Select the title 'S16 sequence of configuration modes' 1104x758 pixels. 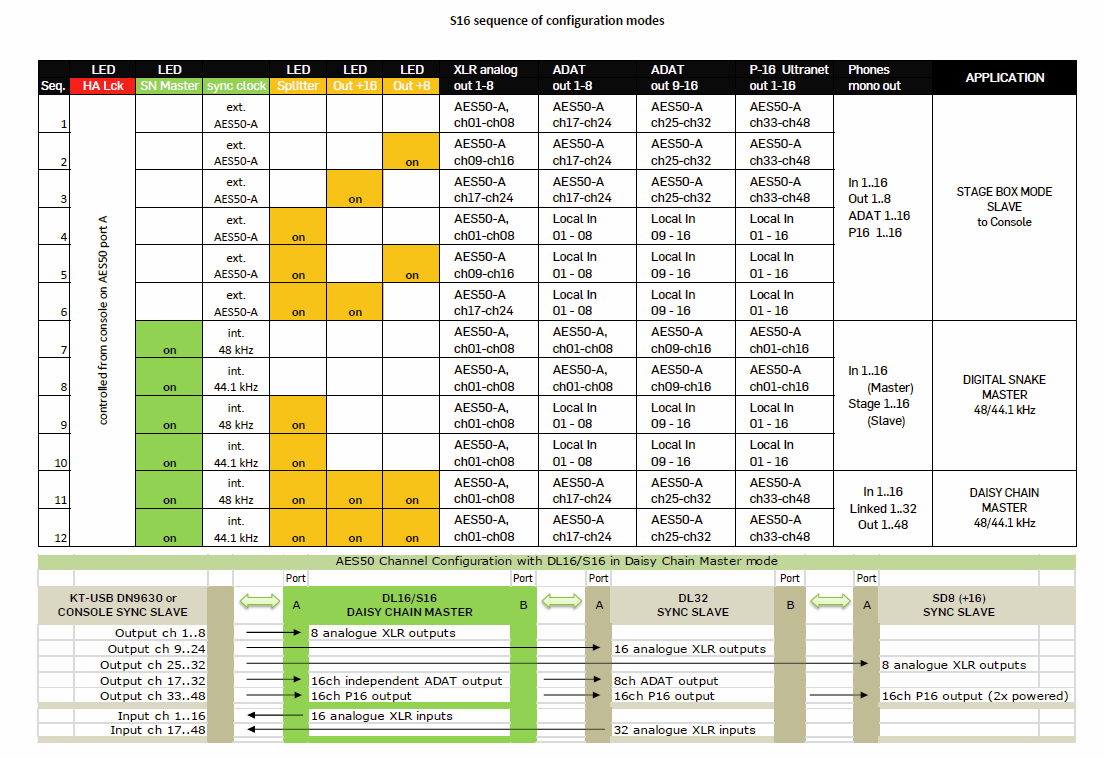[x=557, y=20]
